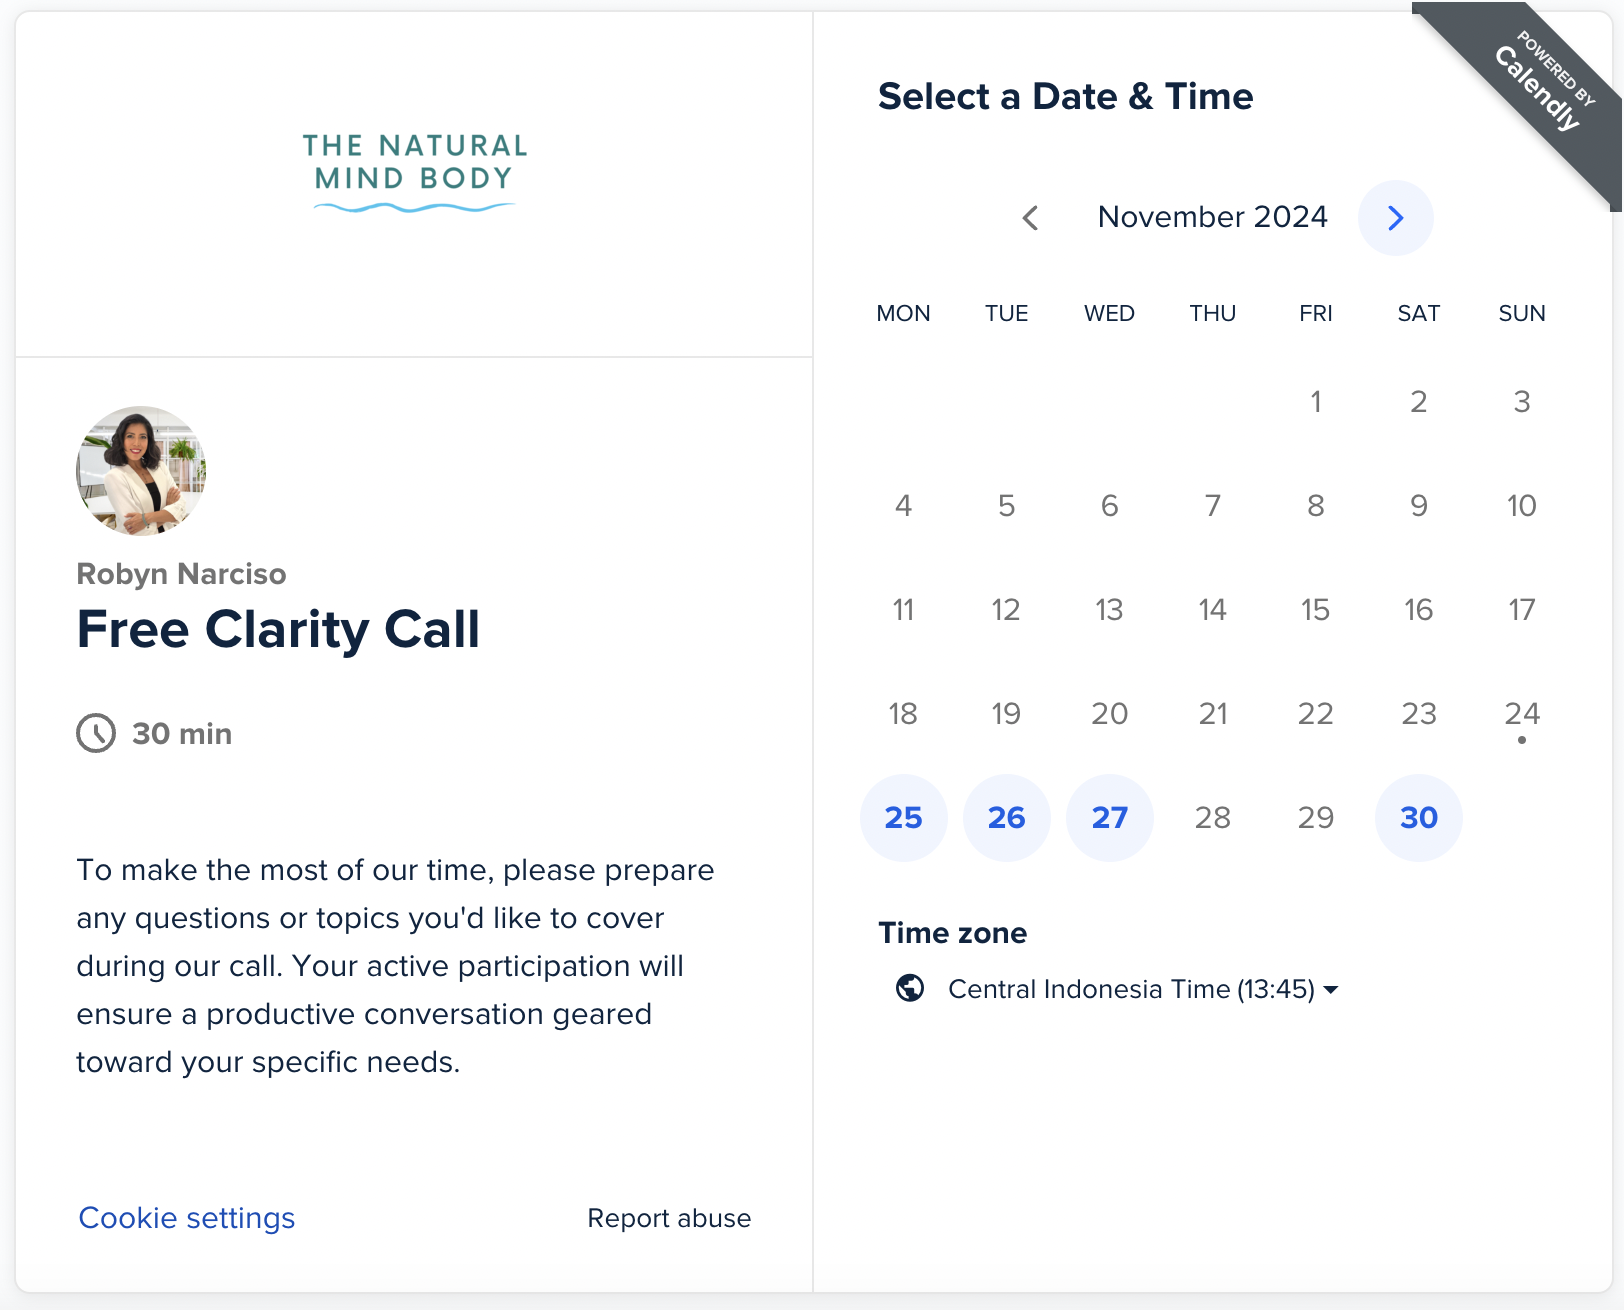The width and height of the screenshot is (1624, 1310).
Task: Click the Free Clarity Call heading
Action: [x=279, y=630]
